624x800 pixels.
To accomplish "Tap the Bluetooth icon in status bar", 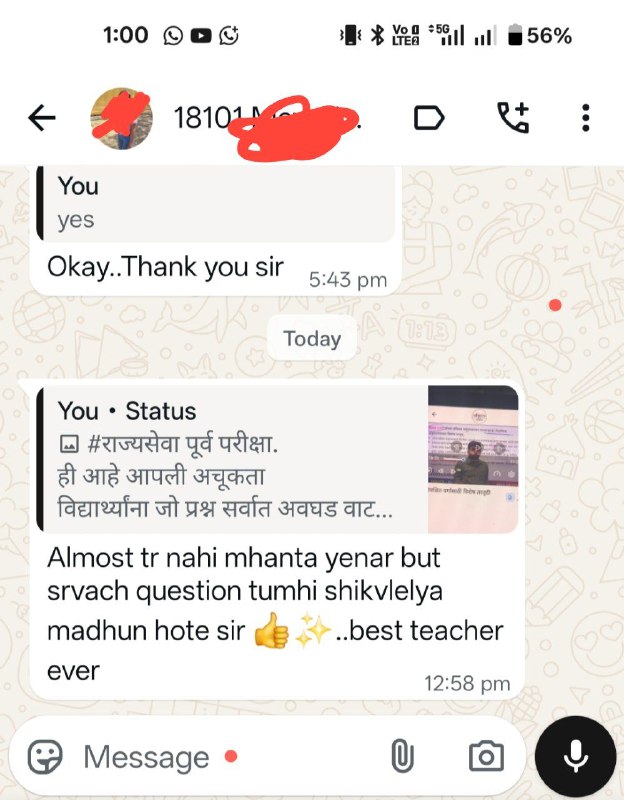I will (x=377, y=35).
